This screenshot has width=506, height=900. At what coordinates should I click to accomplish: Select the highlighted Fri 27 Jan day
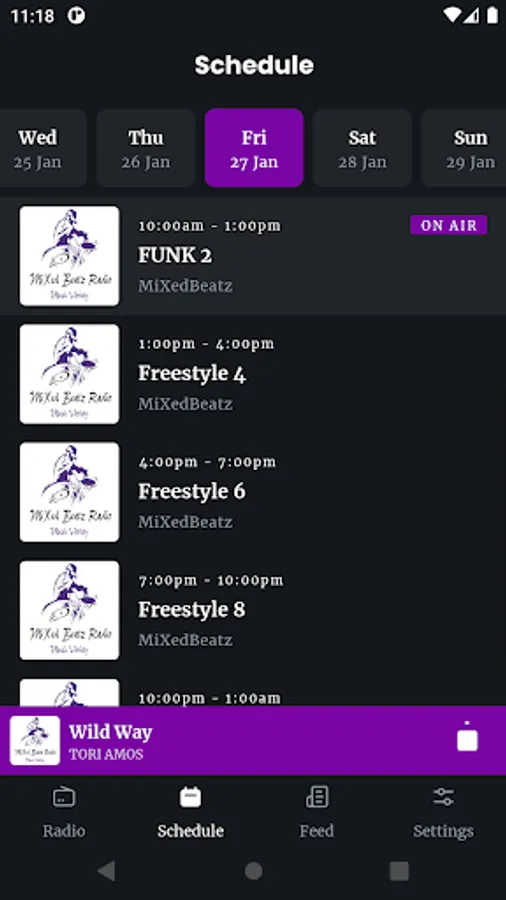point(254,148)
